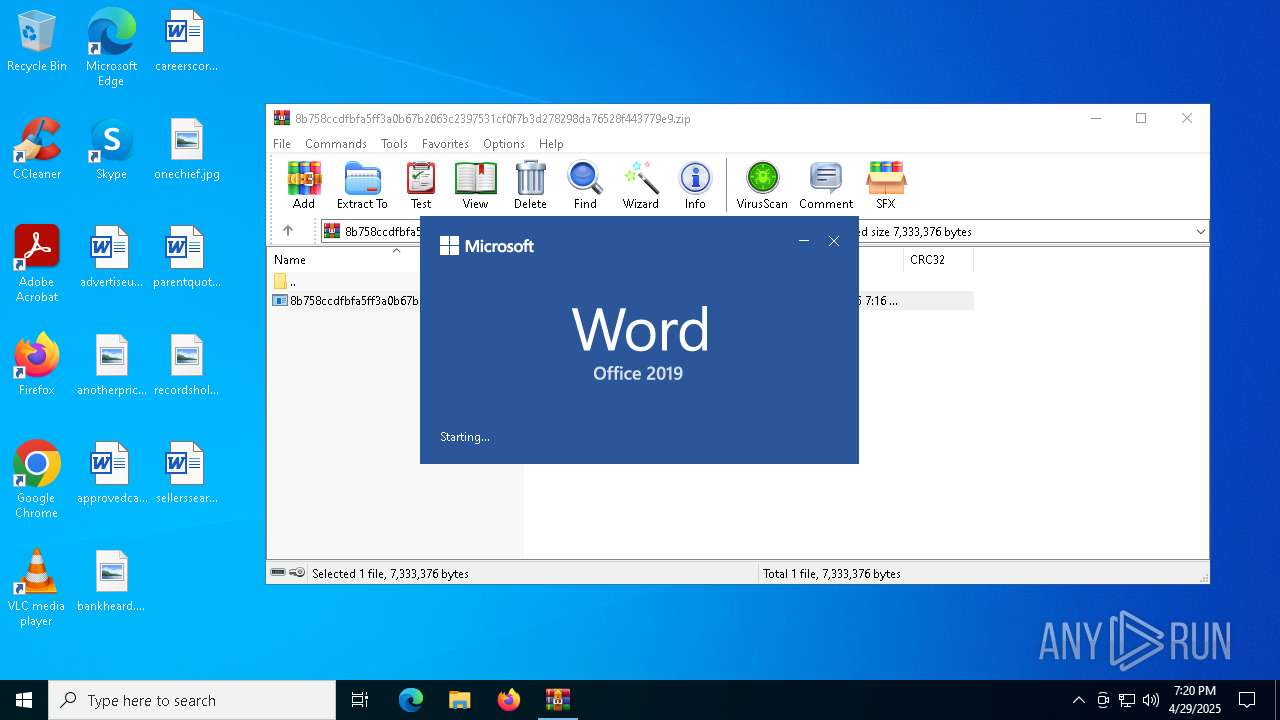
Task: Click the 'Total 1 file, 7,333,376 bytes' status text
Action: click(x=832, y=574)
